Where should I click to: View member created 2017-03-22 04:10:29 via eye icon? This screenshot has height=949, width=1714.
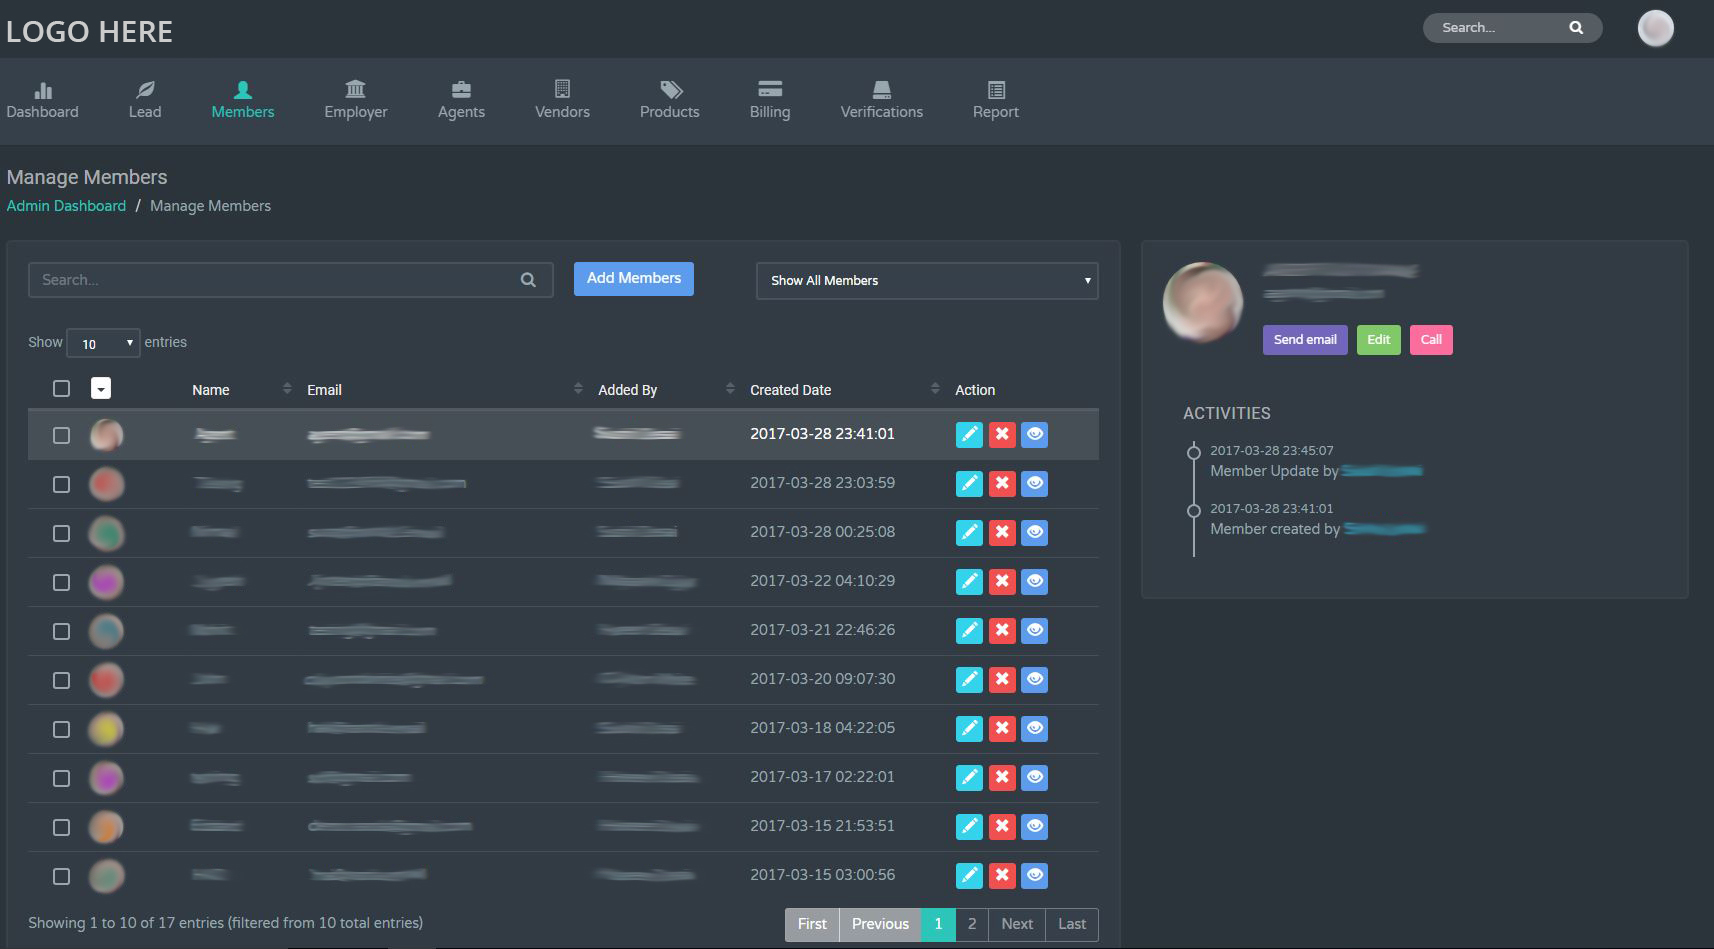tap(1034, 581)
